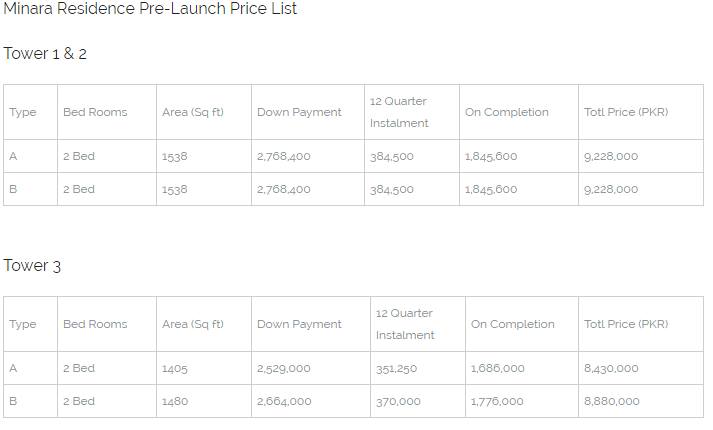Select "12 Quarter Instalment" header in Tower 3 table
This screenshot has width=713, height=430.
click(405, 325)
